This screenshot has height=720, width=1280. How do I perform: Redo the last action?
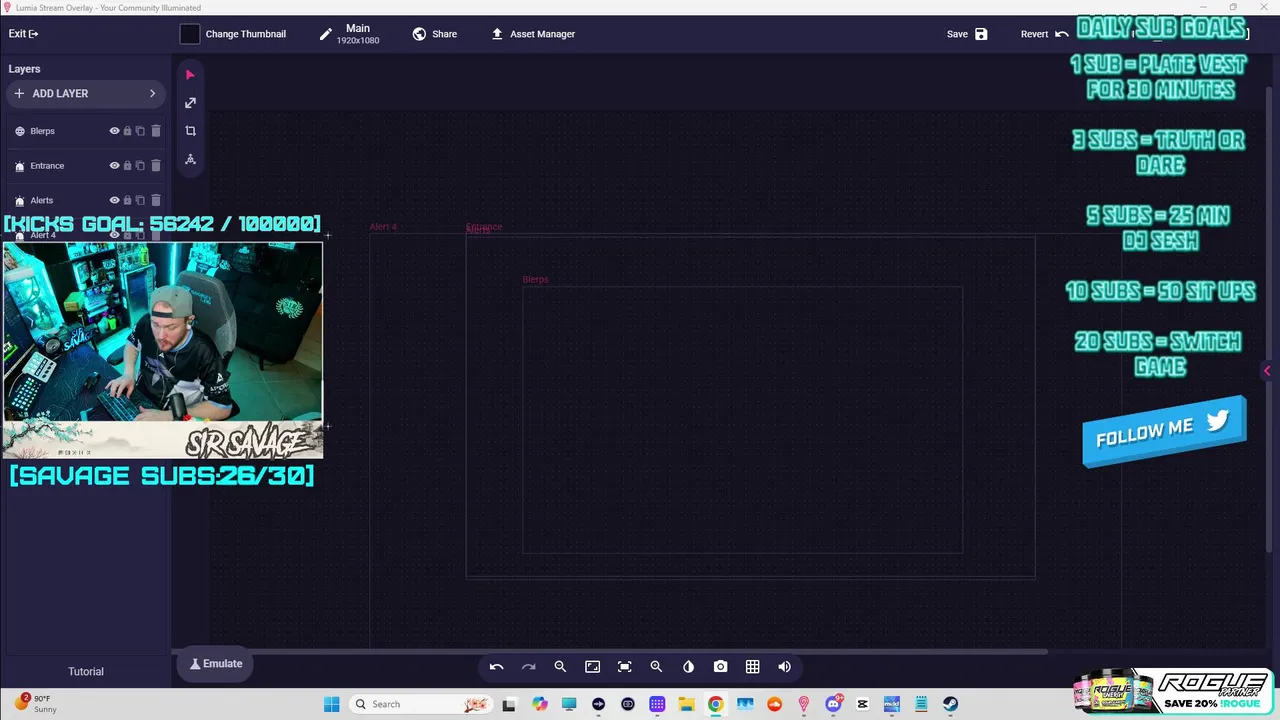[x=528, y=667]
